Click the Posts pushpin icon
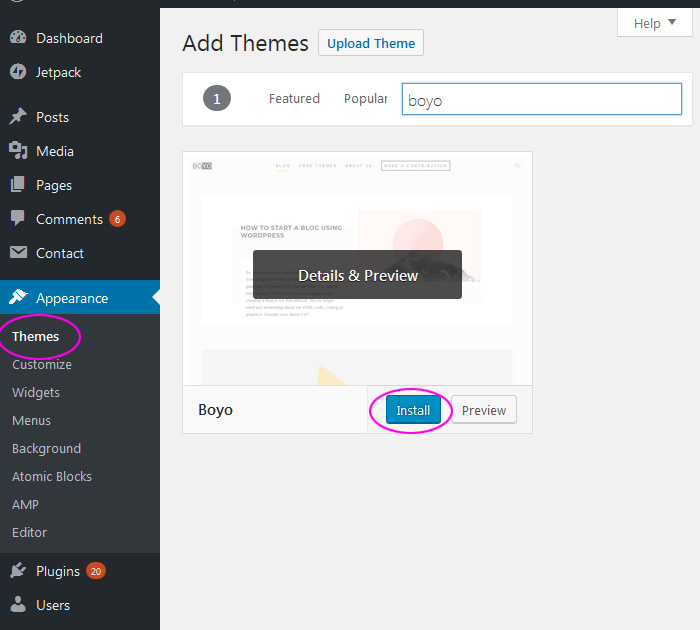 point(18,117)
